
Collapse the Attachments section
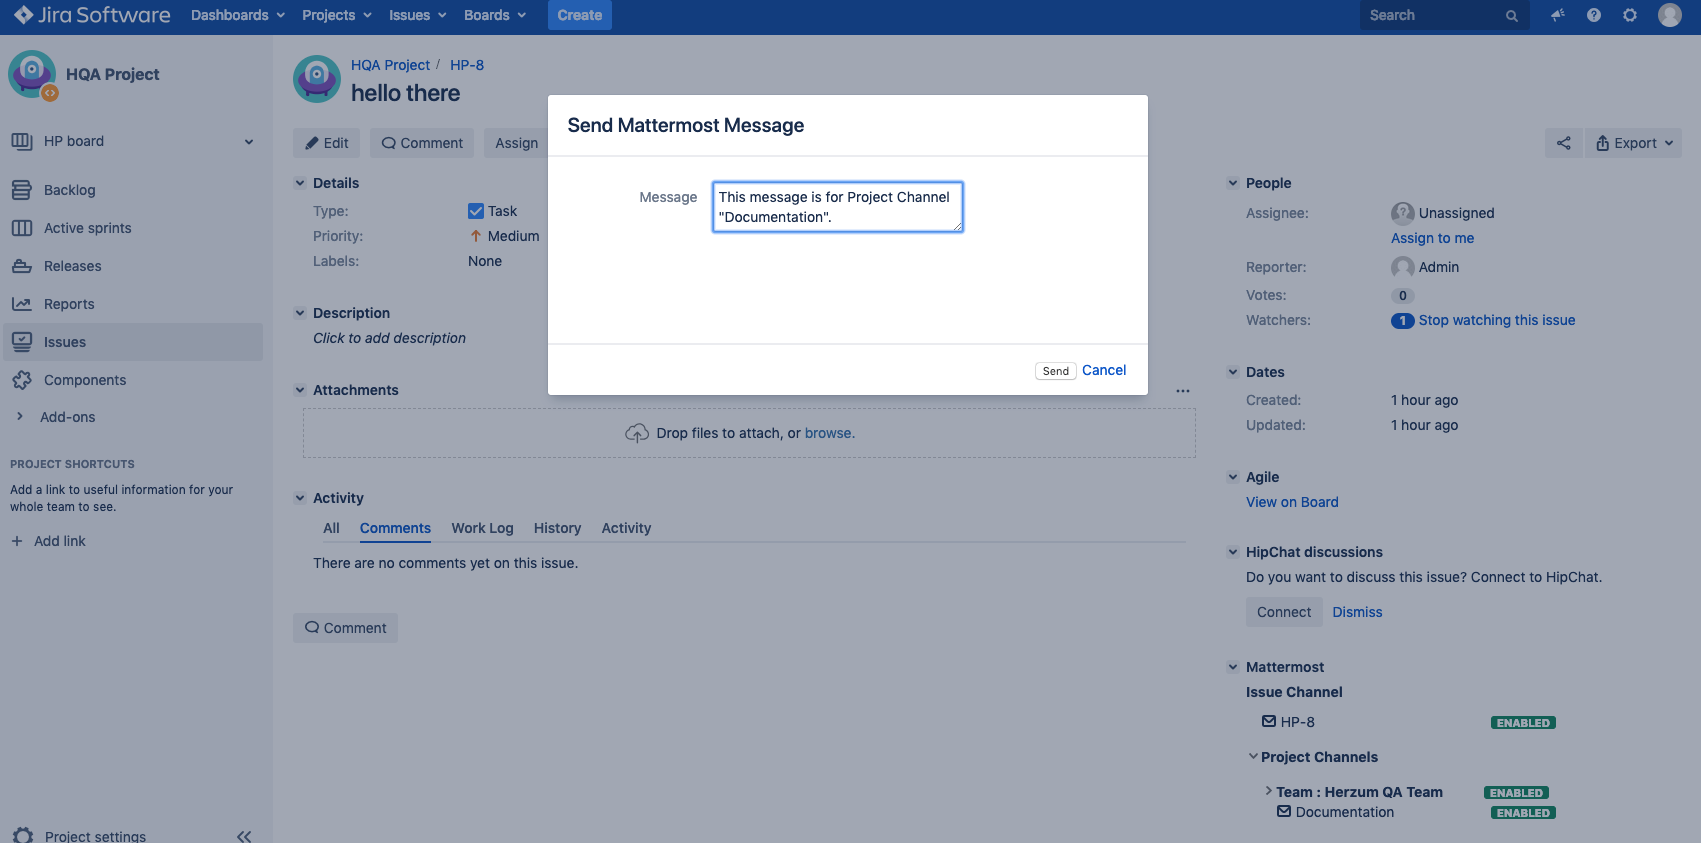[x=300, y=390]
